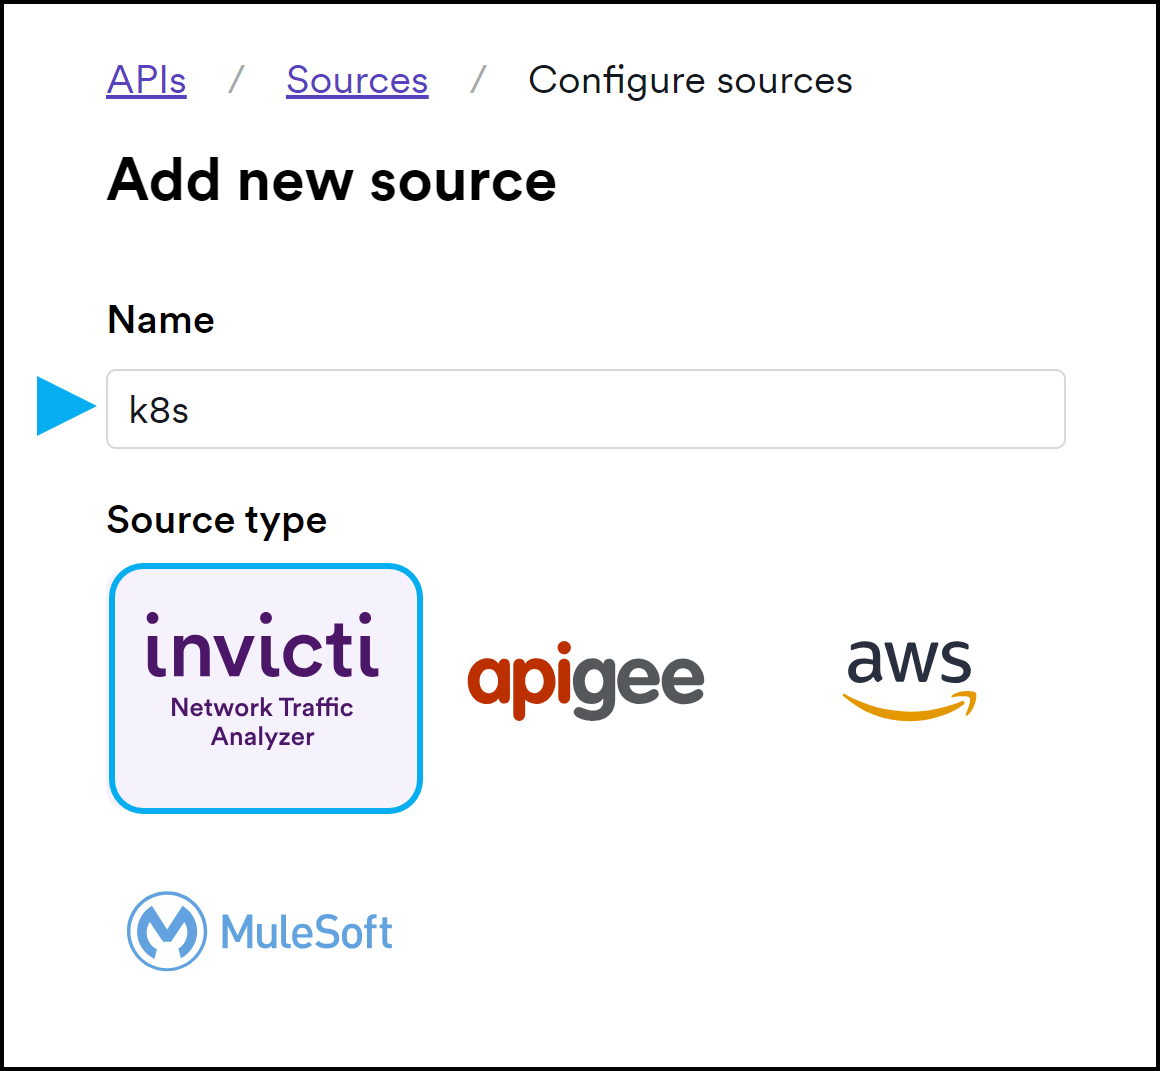Click inside the Name input field
1160x1071 pixels.
[585, 409]
